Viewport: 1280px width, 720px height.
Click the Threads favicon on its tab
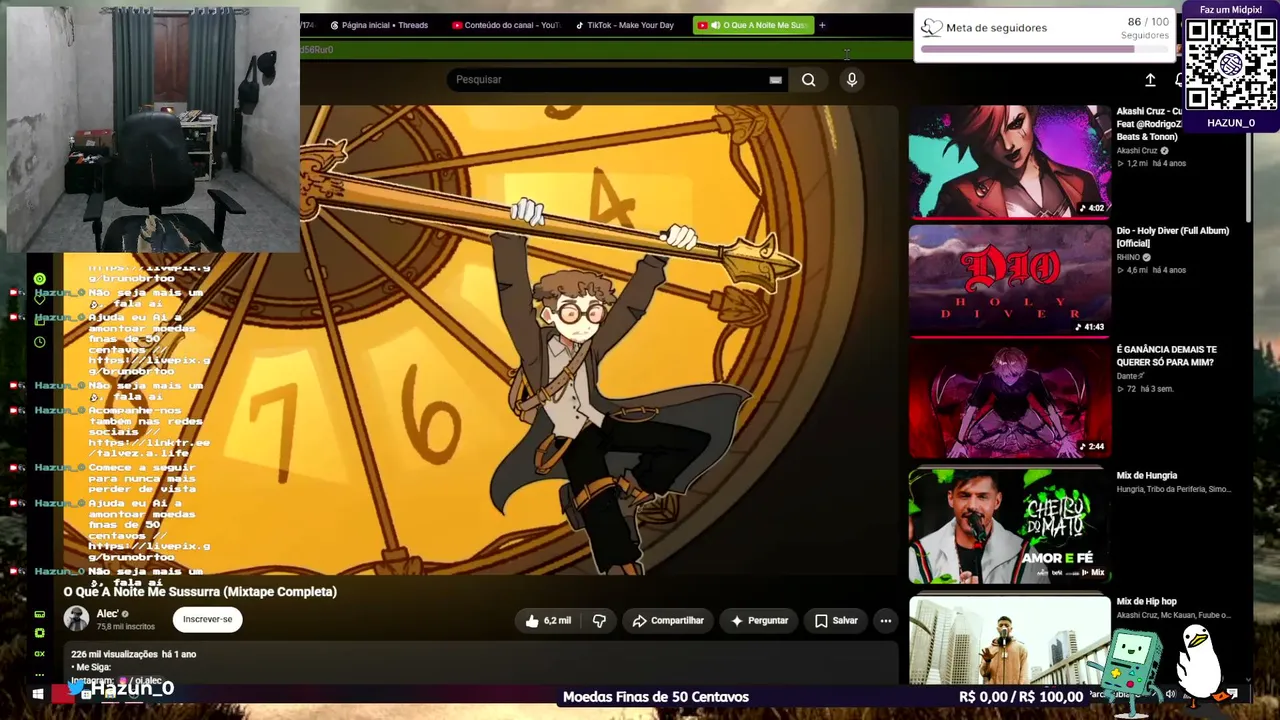[x=334, y=25]
